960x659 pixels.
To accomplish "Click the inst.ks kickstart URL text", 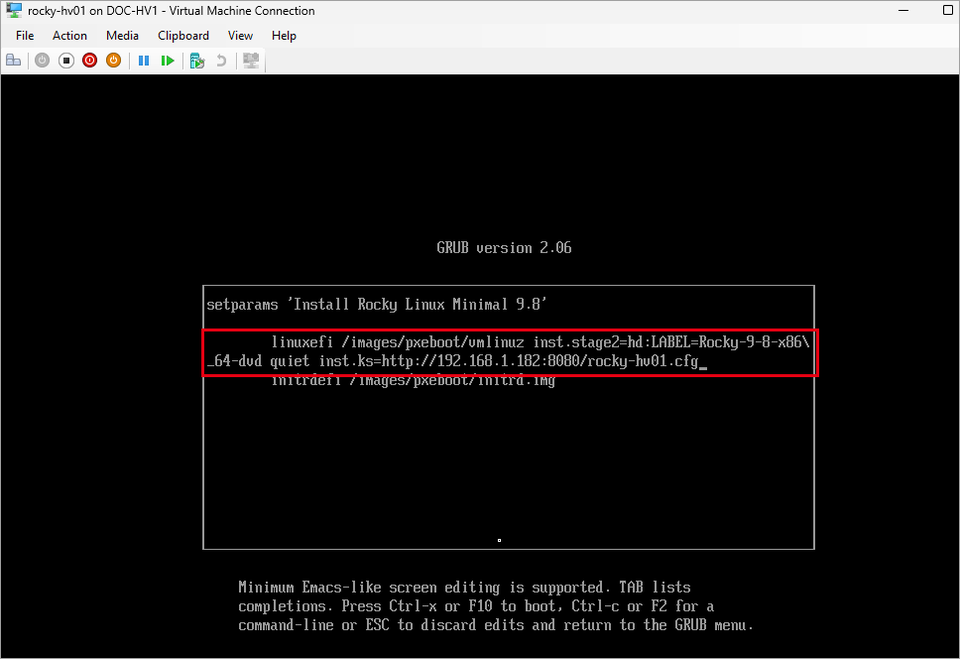I will (509, 361).
